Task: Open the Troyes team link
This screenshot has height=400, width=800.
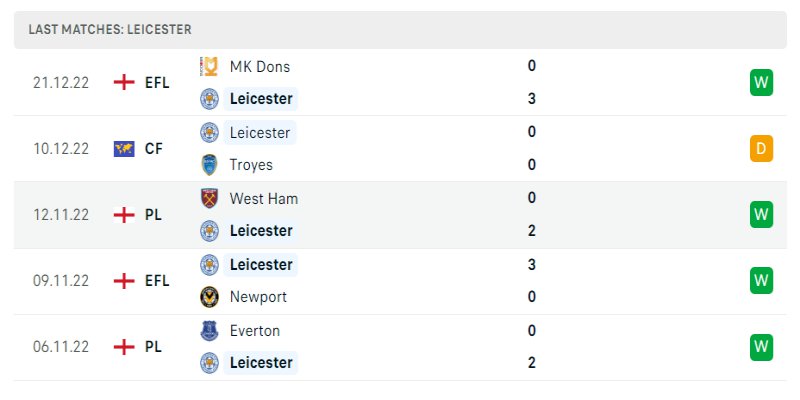Action: click(250, 165)
